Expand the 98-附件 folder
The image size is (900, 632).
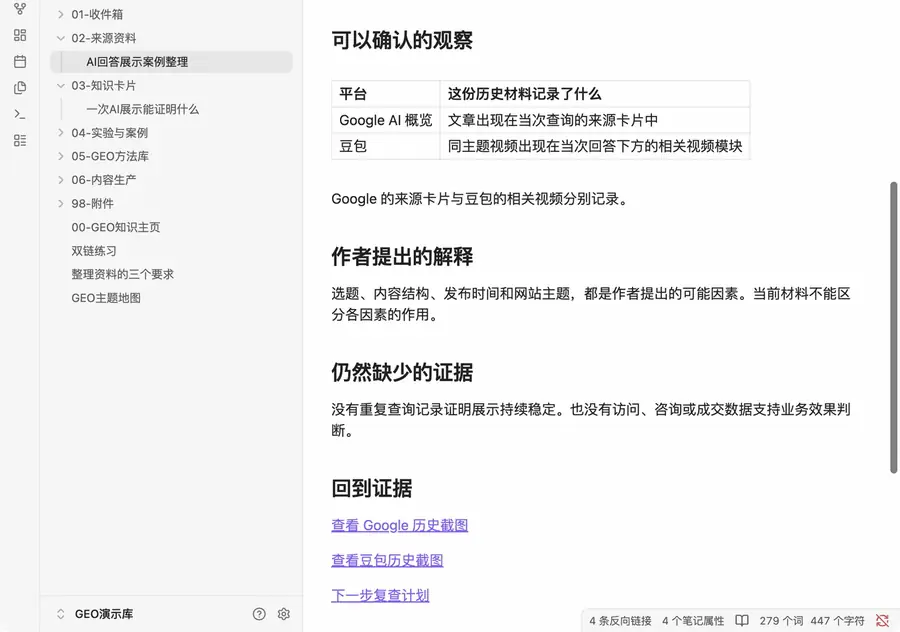click(x=60, y=203)
